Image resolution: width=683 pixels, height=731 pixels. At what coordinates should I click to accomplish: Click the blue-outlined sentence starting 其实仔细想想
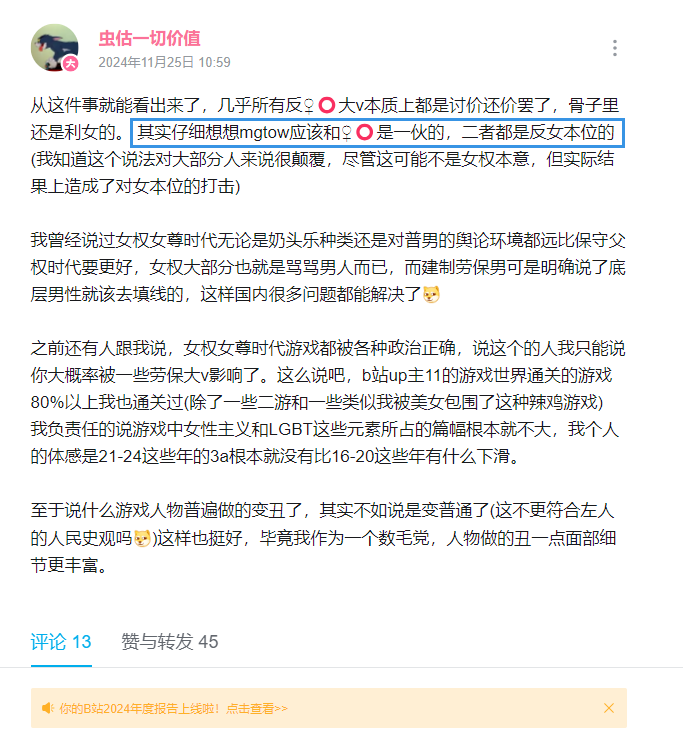[378, 133]
